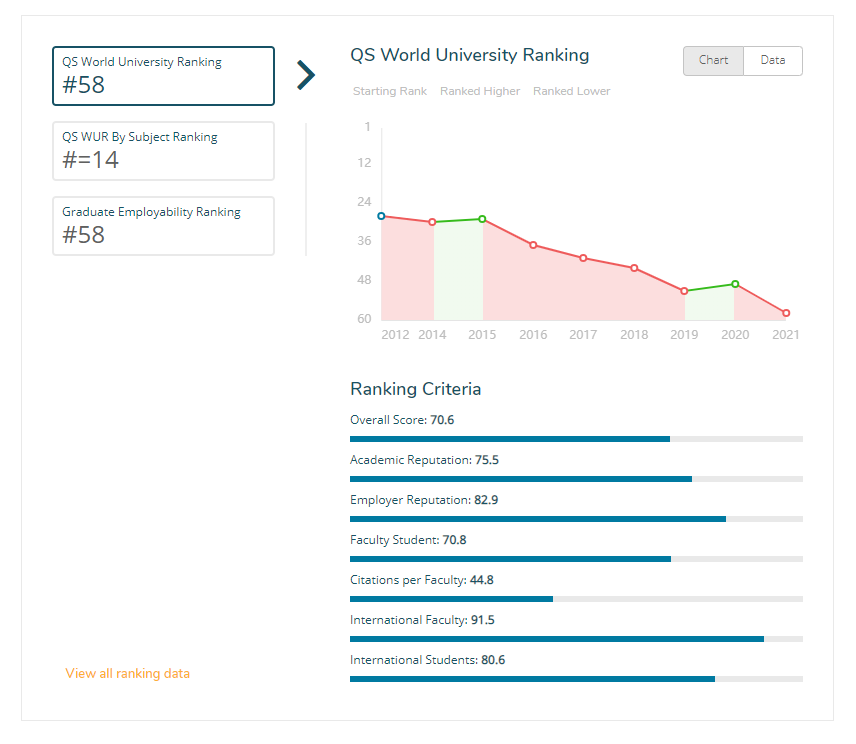Click the Academic Reputation progress bar

[576, 479]
